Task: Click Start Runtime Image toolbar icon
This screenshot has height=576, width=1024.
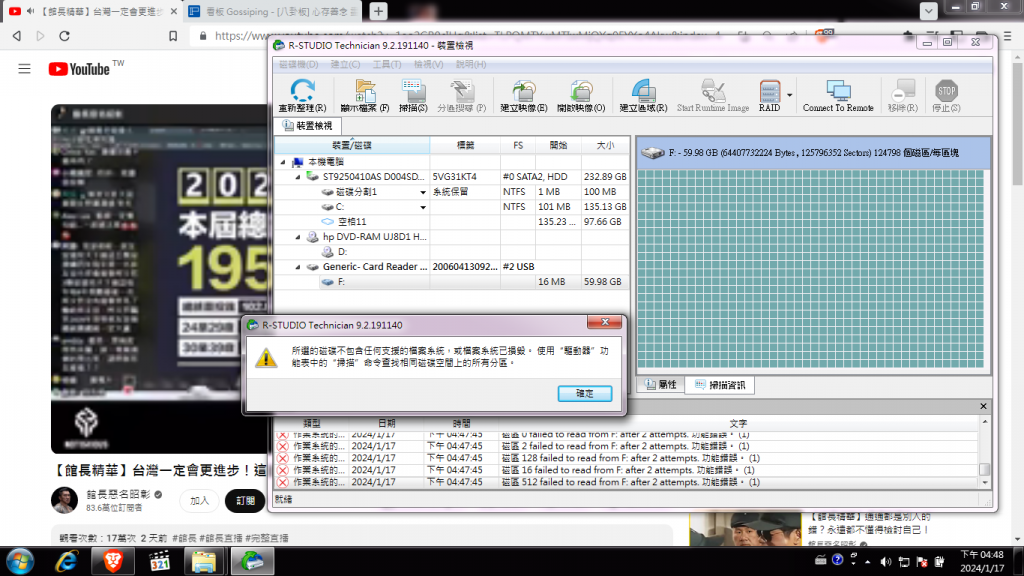Action: point(712,95)
